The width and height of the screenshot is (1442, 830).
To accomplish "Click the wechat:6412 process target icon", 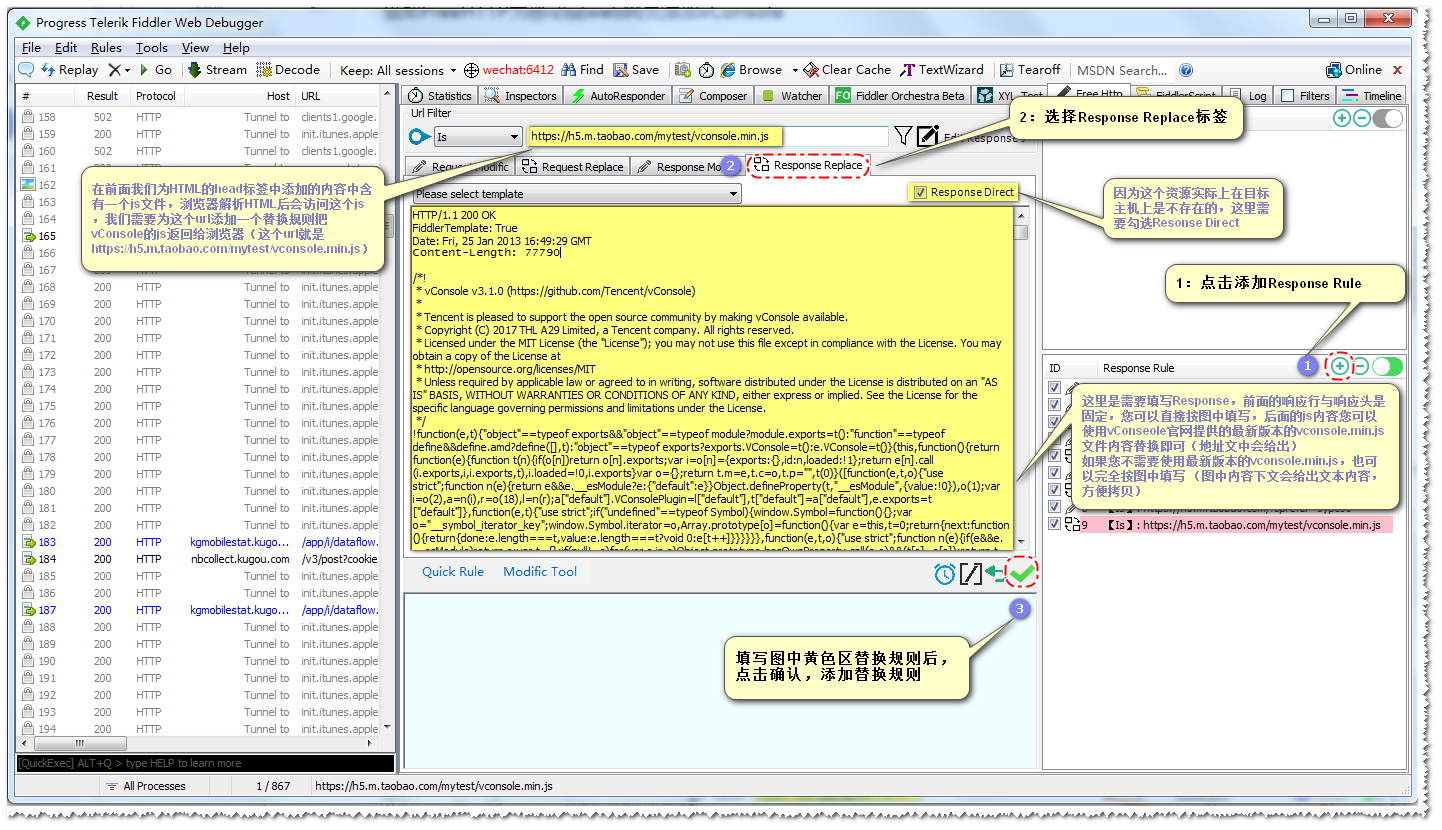I will click(x=473, y=70).
